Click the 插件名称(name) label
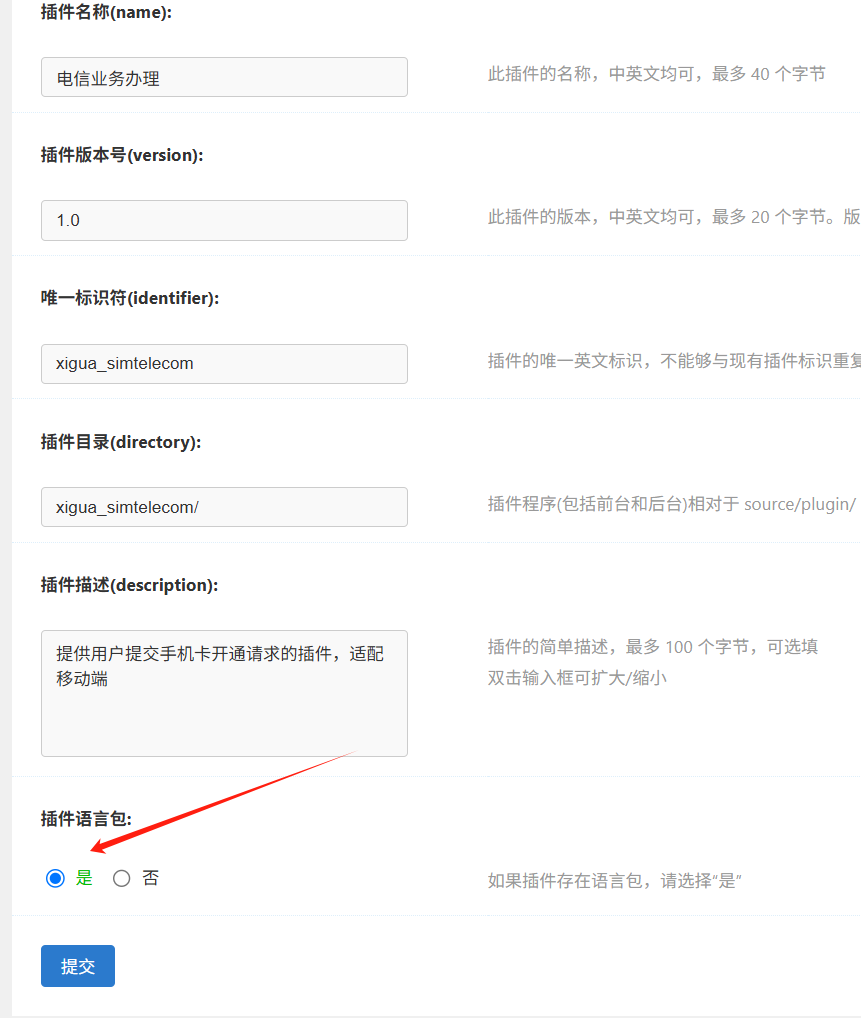The height and width of the screenshot is (1018, 861). tap(106, 12)
